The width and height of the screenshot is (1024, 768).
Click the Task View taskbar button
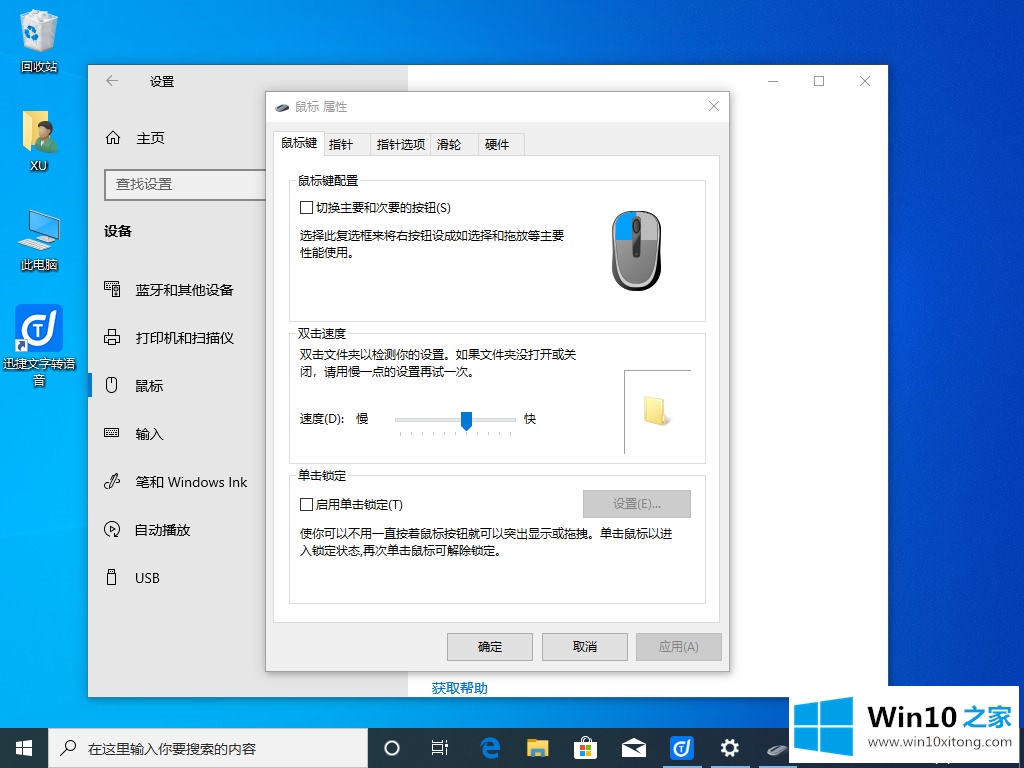pos(439,748)
